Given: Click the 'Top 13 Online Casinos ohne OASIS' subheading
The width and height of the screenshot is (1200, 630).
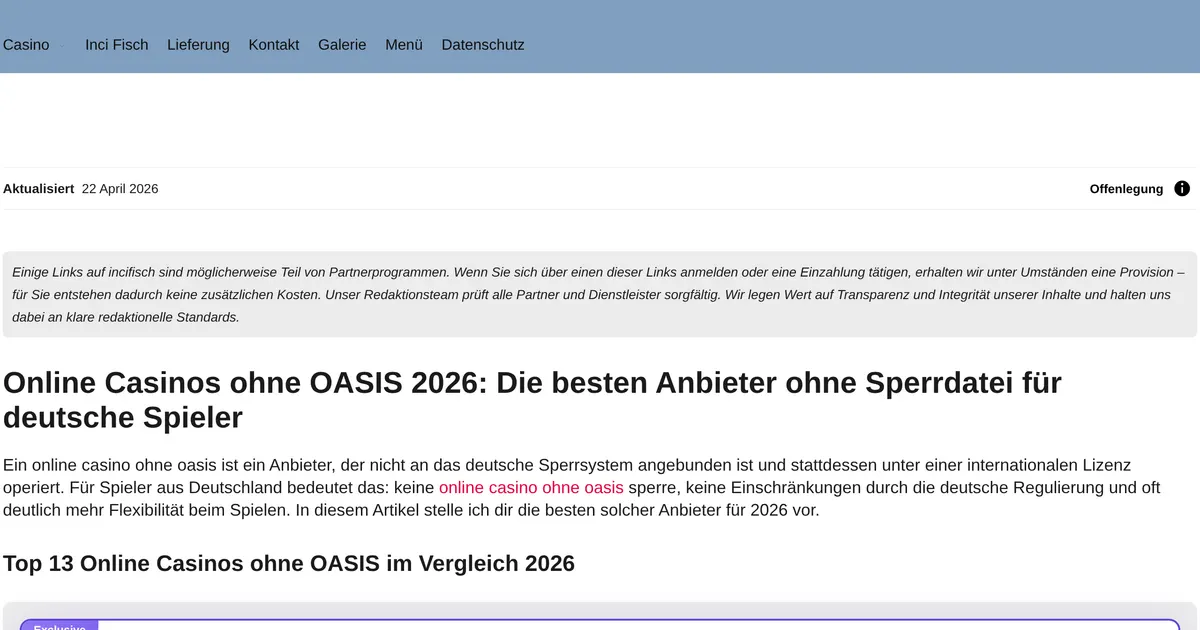Looking at the screenshot, I should [x=289, y=563].
